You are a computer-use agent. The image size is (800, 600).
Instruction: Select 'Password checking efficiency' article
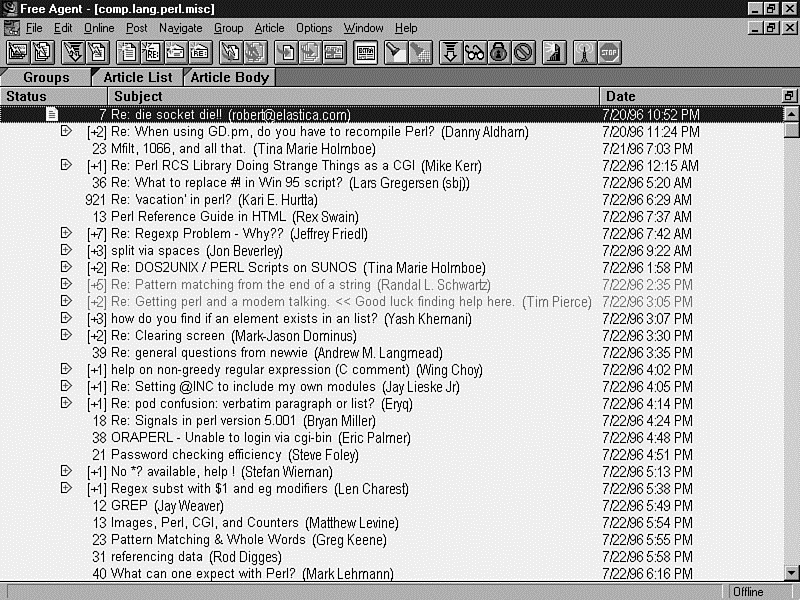pos(392,454)
